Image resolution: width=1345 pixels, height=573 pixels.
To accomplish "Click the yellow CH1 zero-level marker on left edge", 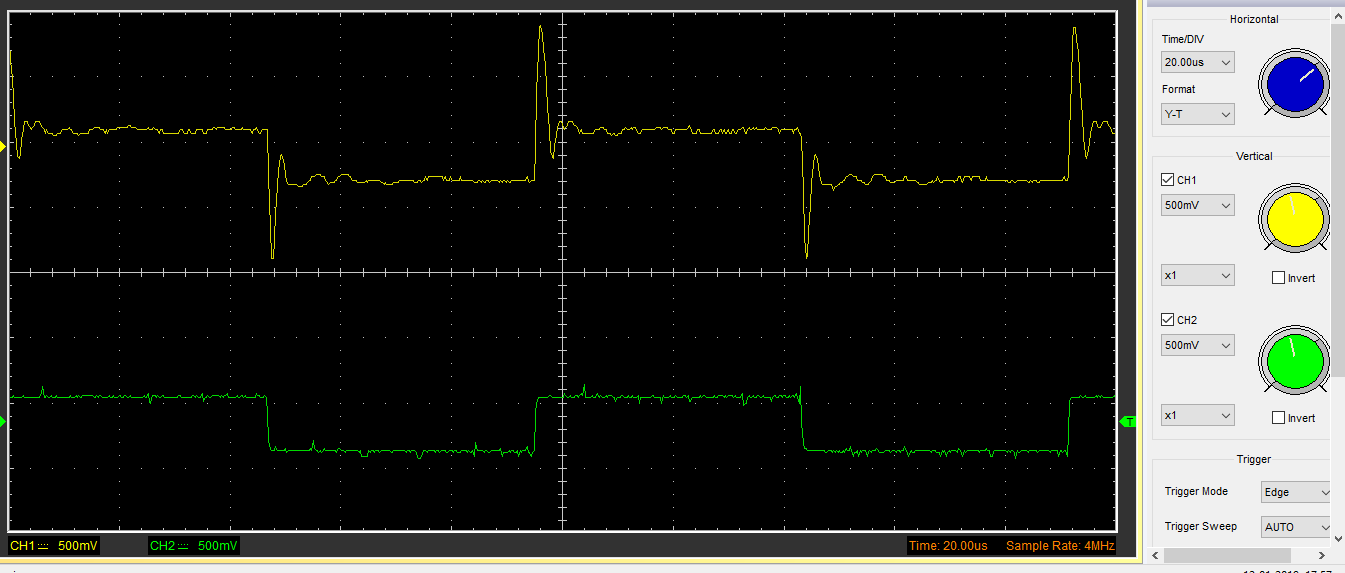I will point(3,148).
